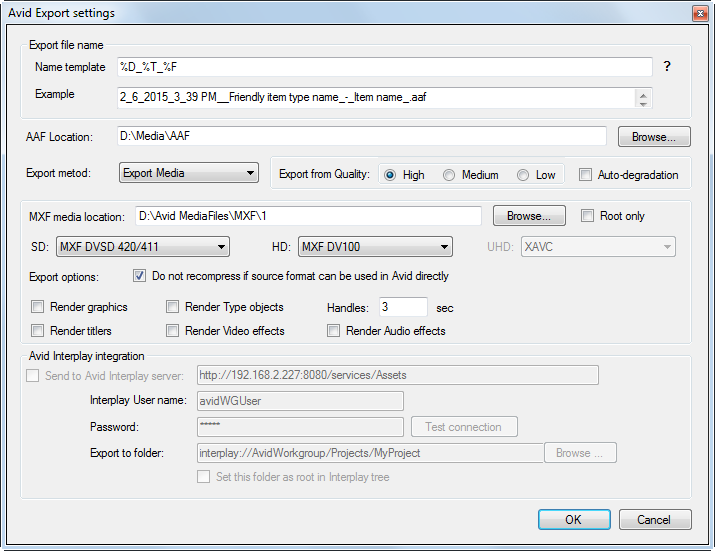
Task: Confirm settings with OK button
Action: [x=574, y=520]
